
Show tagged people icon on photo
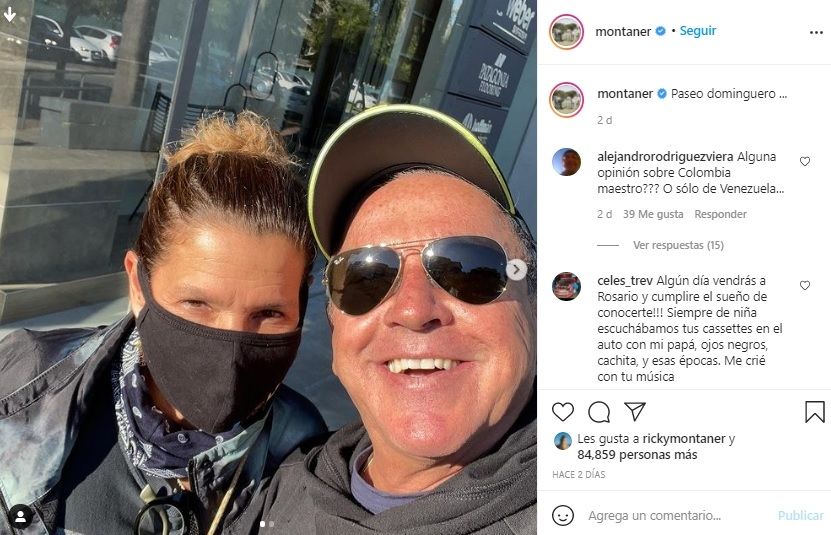point(20,516)
